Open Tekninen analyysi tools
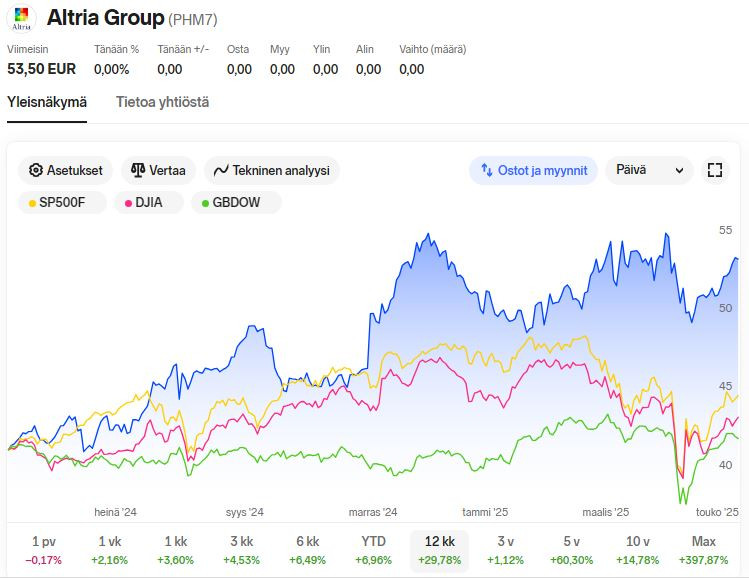Image resolution: width=749 pixels, height=578 pixels. 272,171
